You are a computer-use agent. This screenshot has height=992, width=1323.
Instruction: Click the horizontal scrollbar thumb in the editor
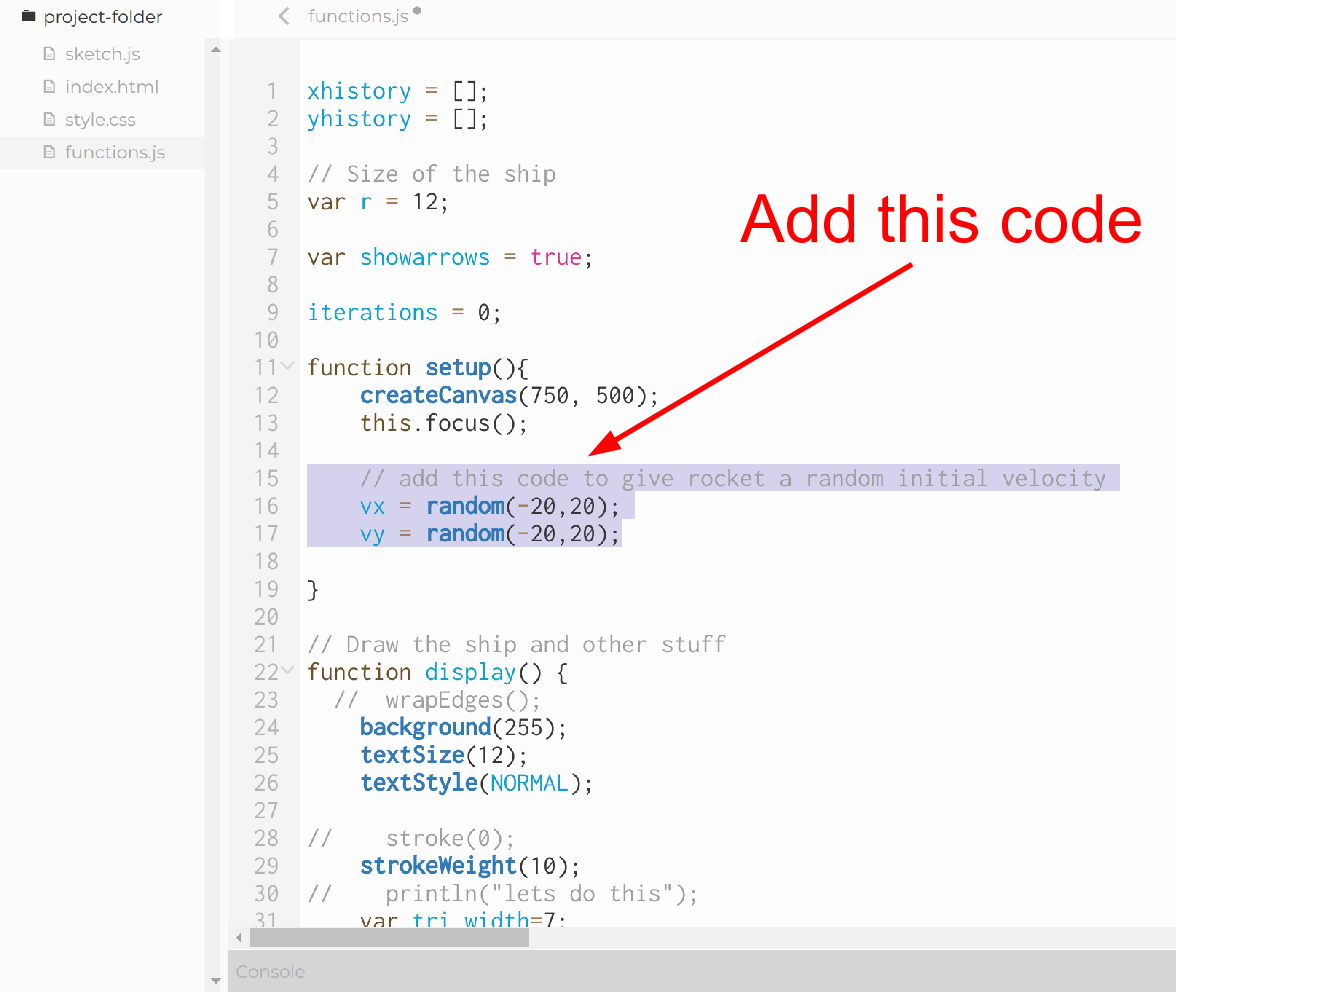click(x=389, y=938)
